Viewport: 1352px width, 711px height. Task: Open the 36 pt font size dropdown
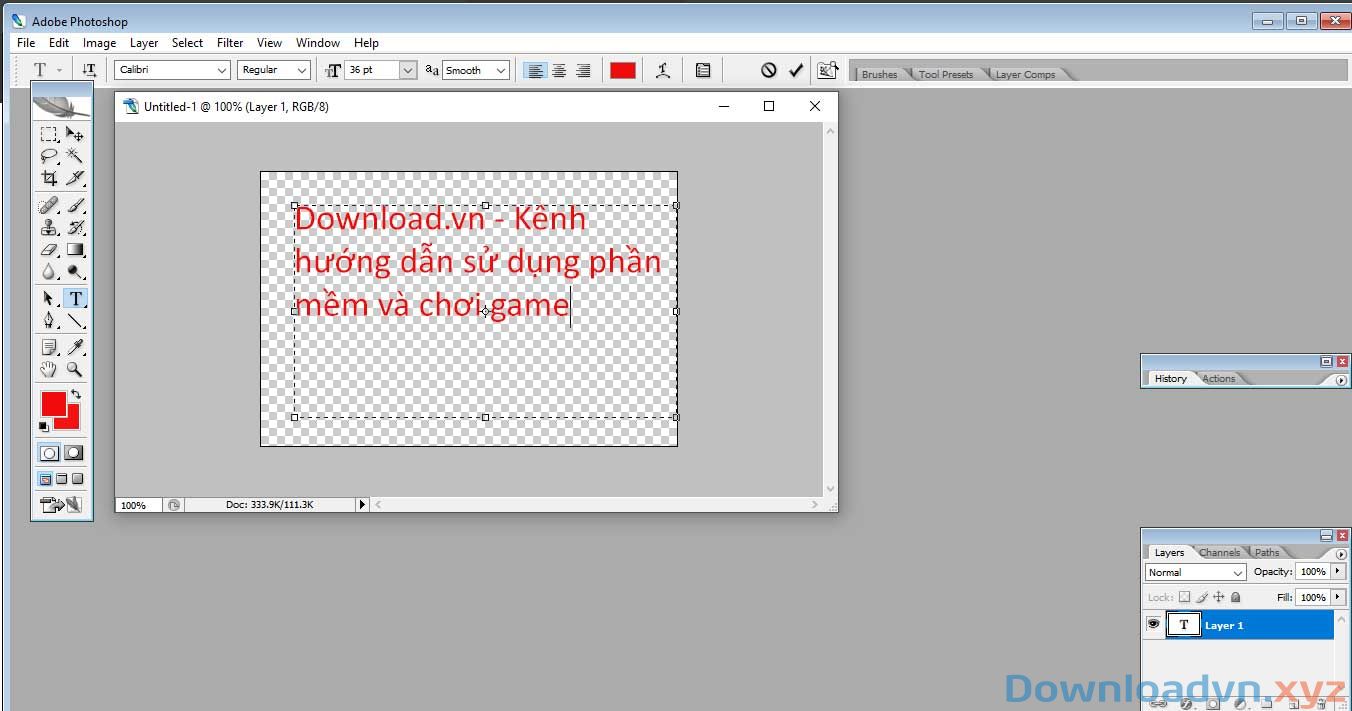pyautogui.click(x=408, y=70)
